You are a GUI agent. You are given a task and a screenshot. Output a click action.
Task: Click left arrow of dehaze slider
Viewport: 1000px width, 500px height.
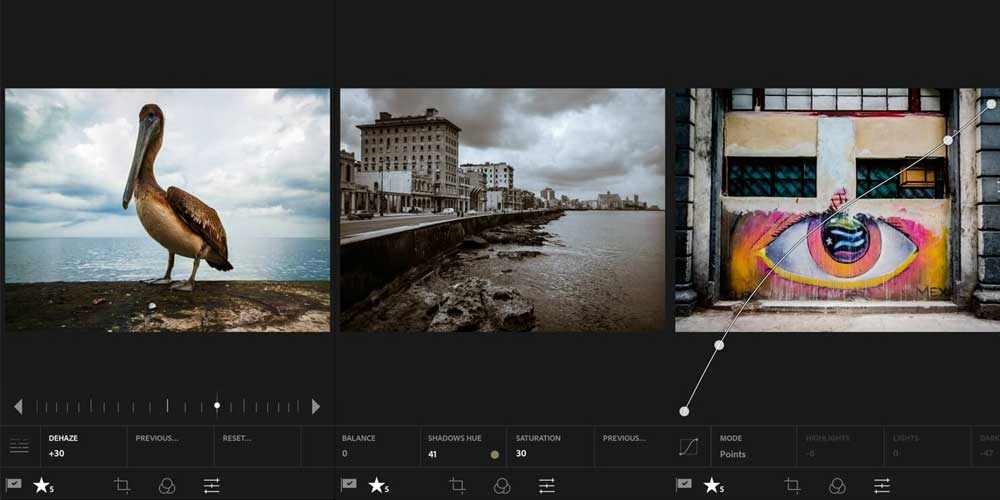[18, 406]
